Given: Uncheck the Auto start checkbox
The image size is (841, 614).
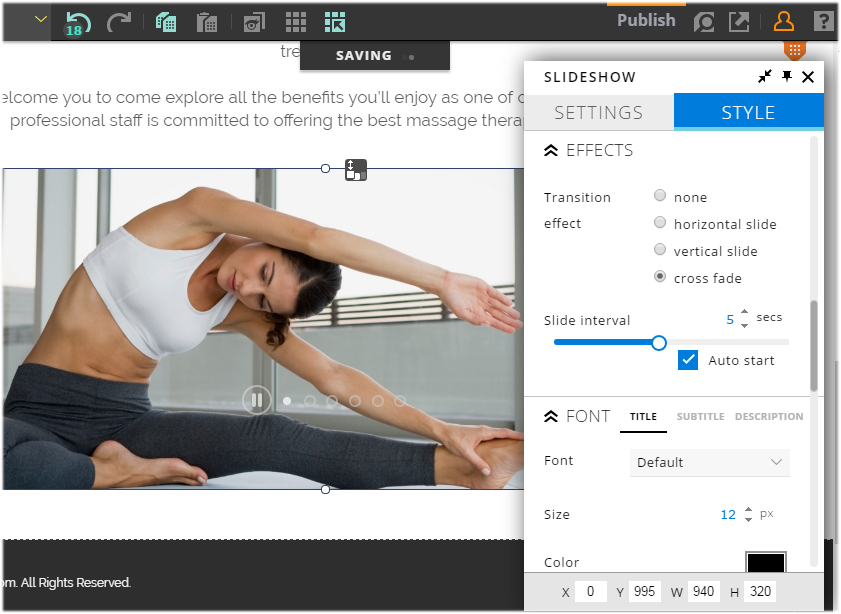Looking at the screenshot, I should tap(688, 360).
